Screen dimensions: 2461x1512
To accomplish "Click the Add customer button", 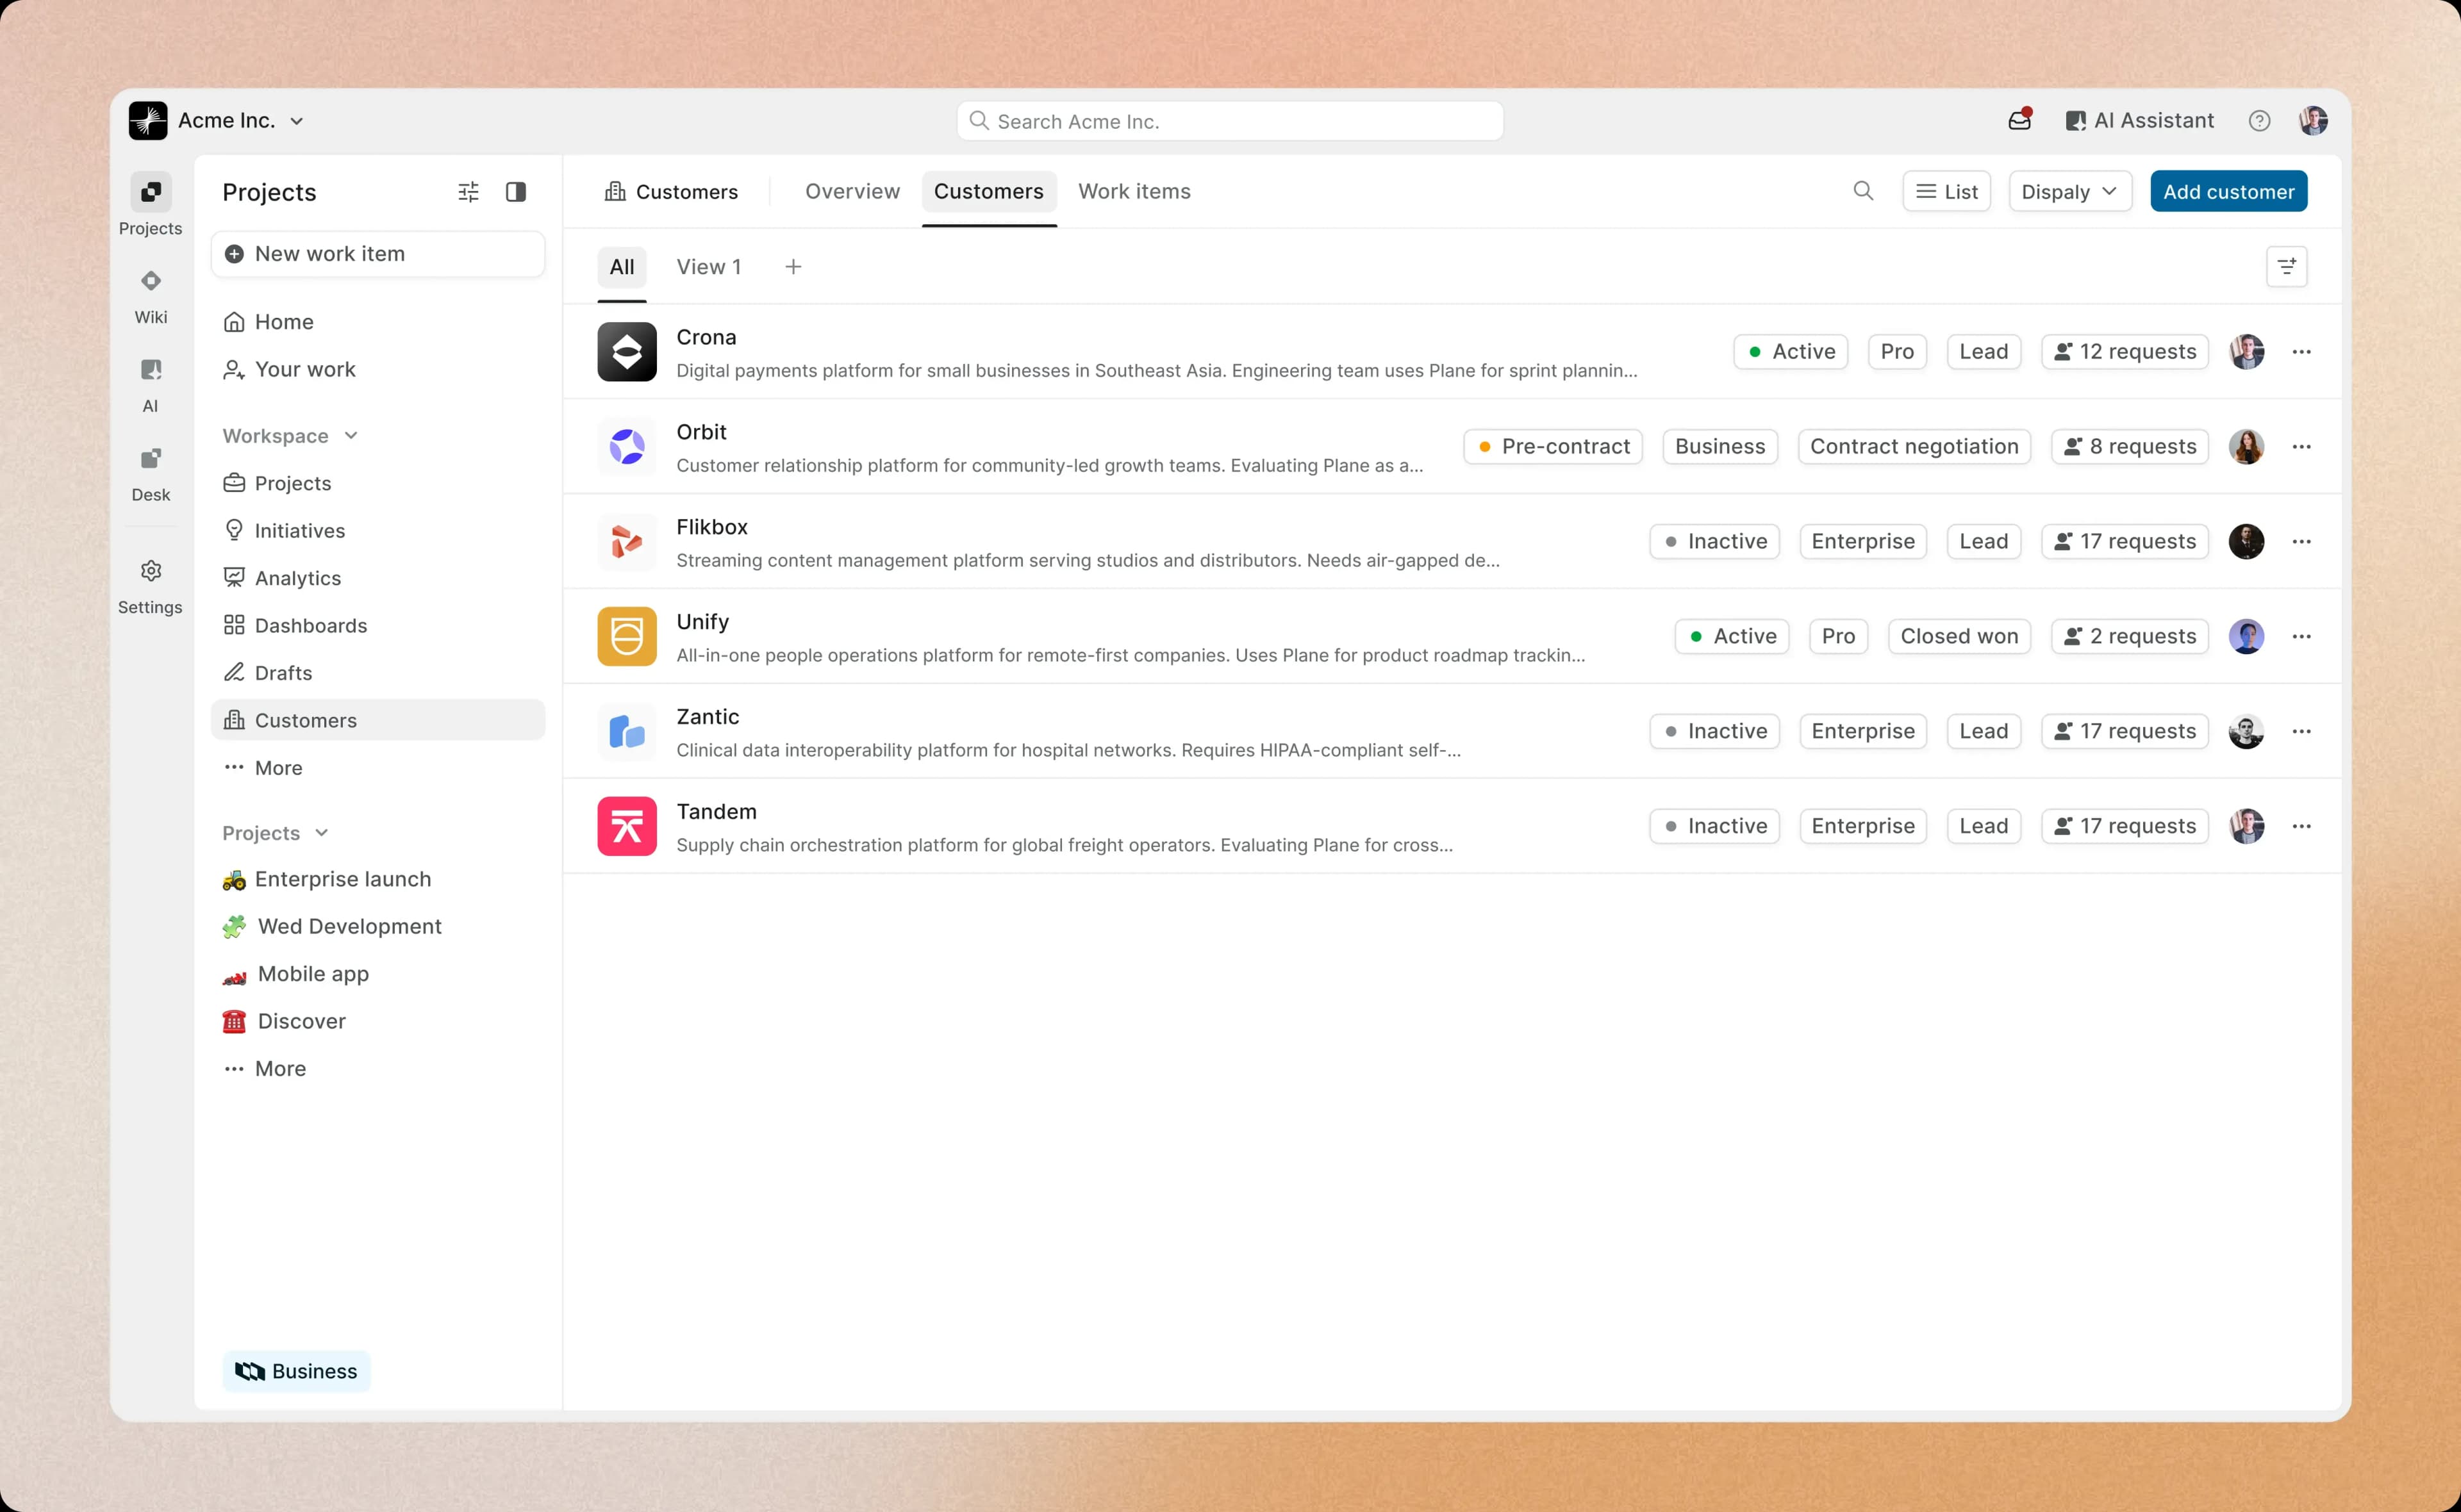I will pos(2228,191).
